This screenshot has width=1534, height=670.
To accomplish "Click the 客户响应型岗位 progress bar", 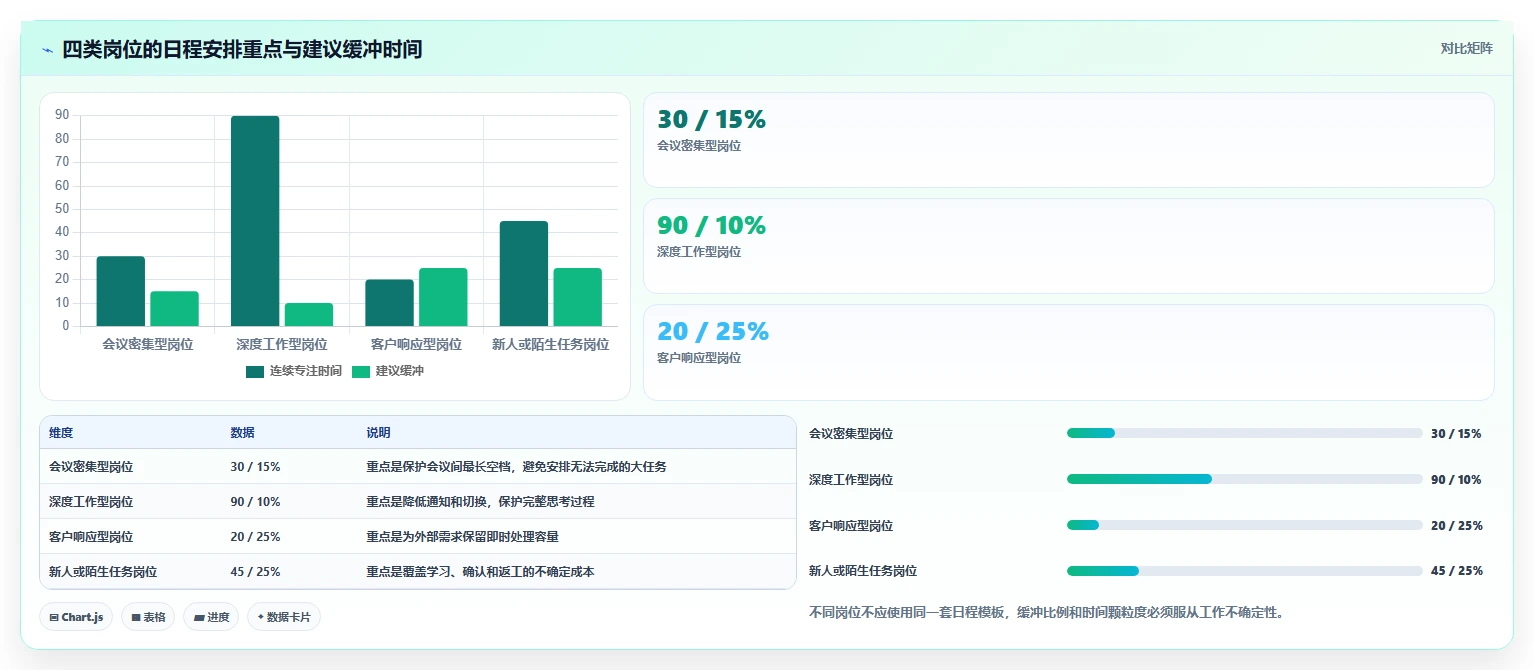I will pos(1244,525).
